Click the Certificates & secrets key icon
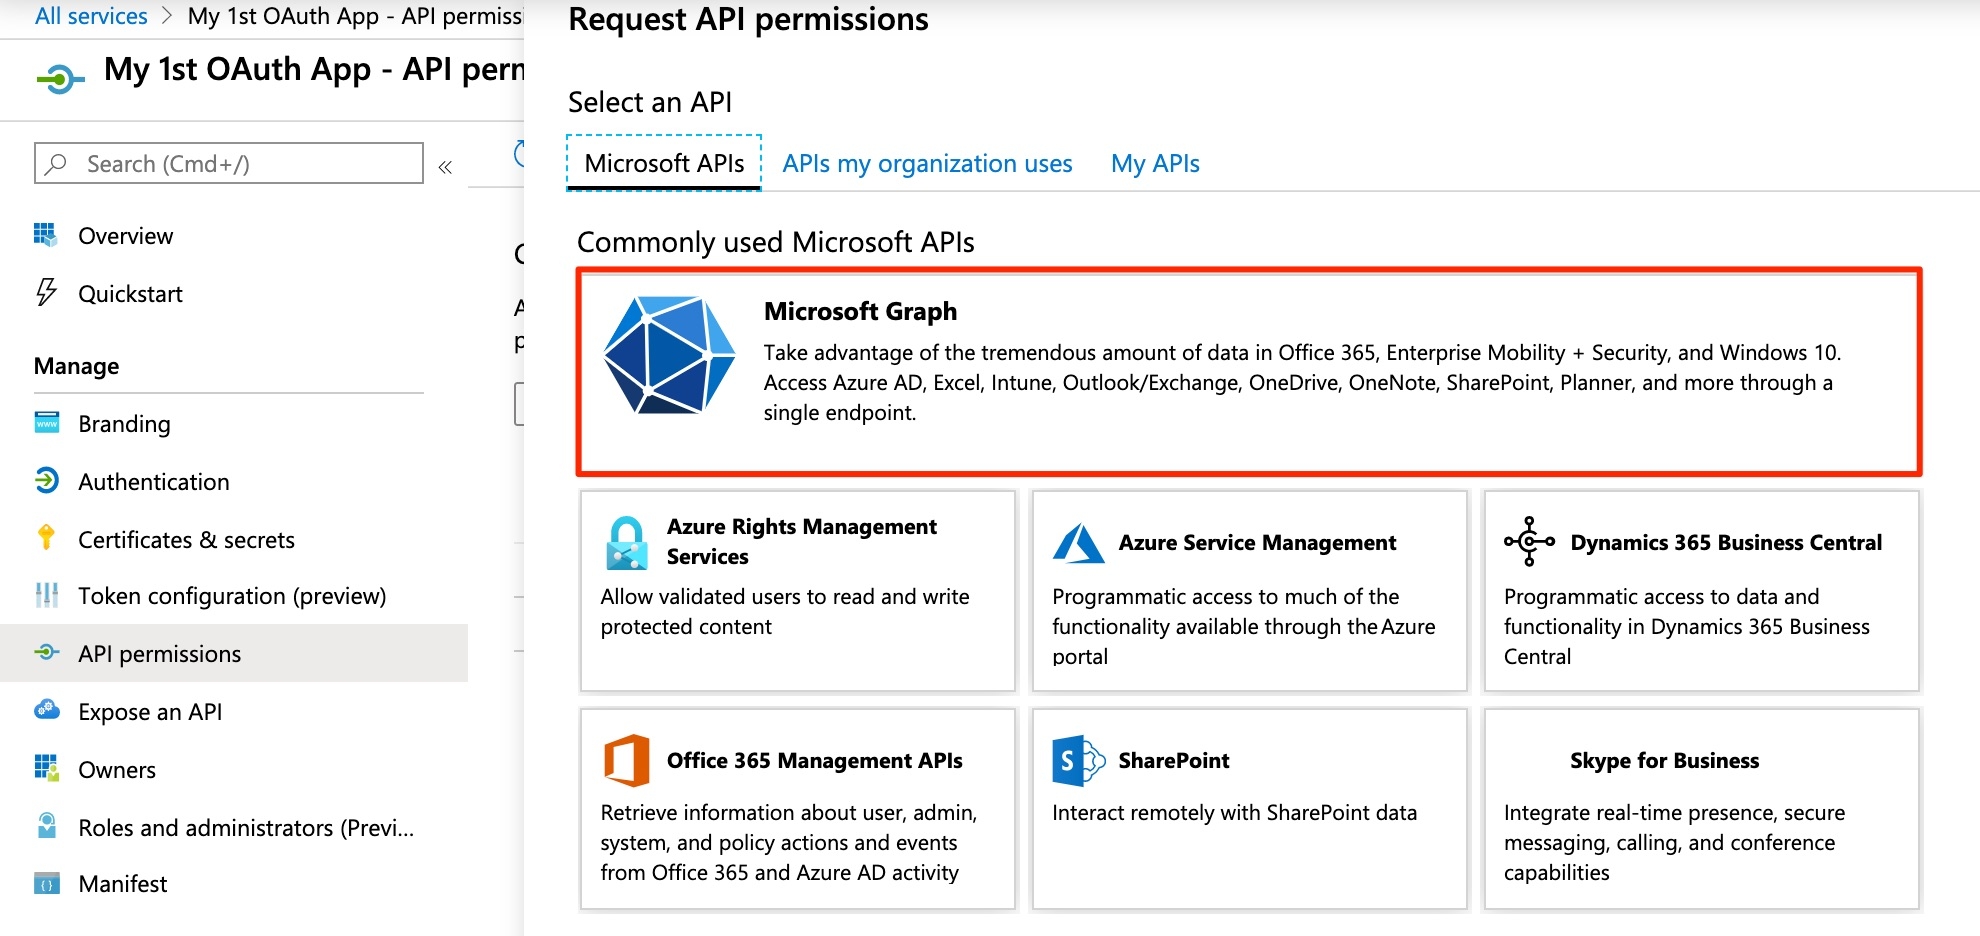This screenshot has height=936, width=1980. coord(46,538)
